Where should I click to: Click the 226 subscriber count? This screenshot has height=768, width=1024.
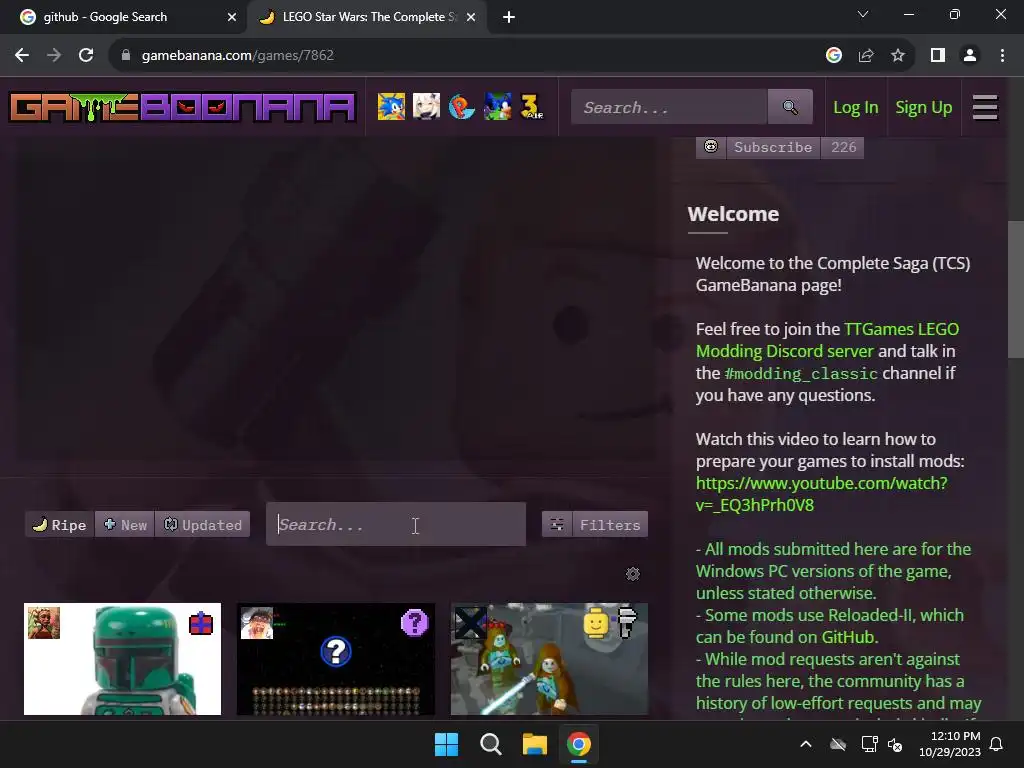(843, 147)
